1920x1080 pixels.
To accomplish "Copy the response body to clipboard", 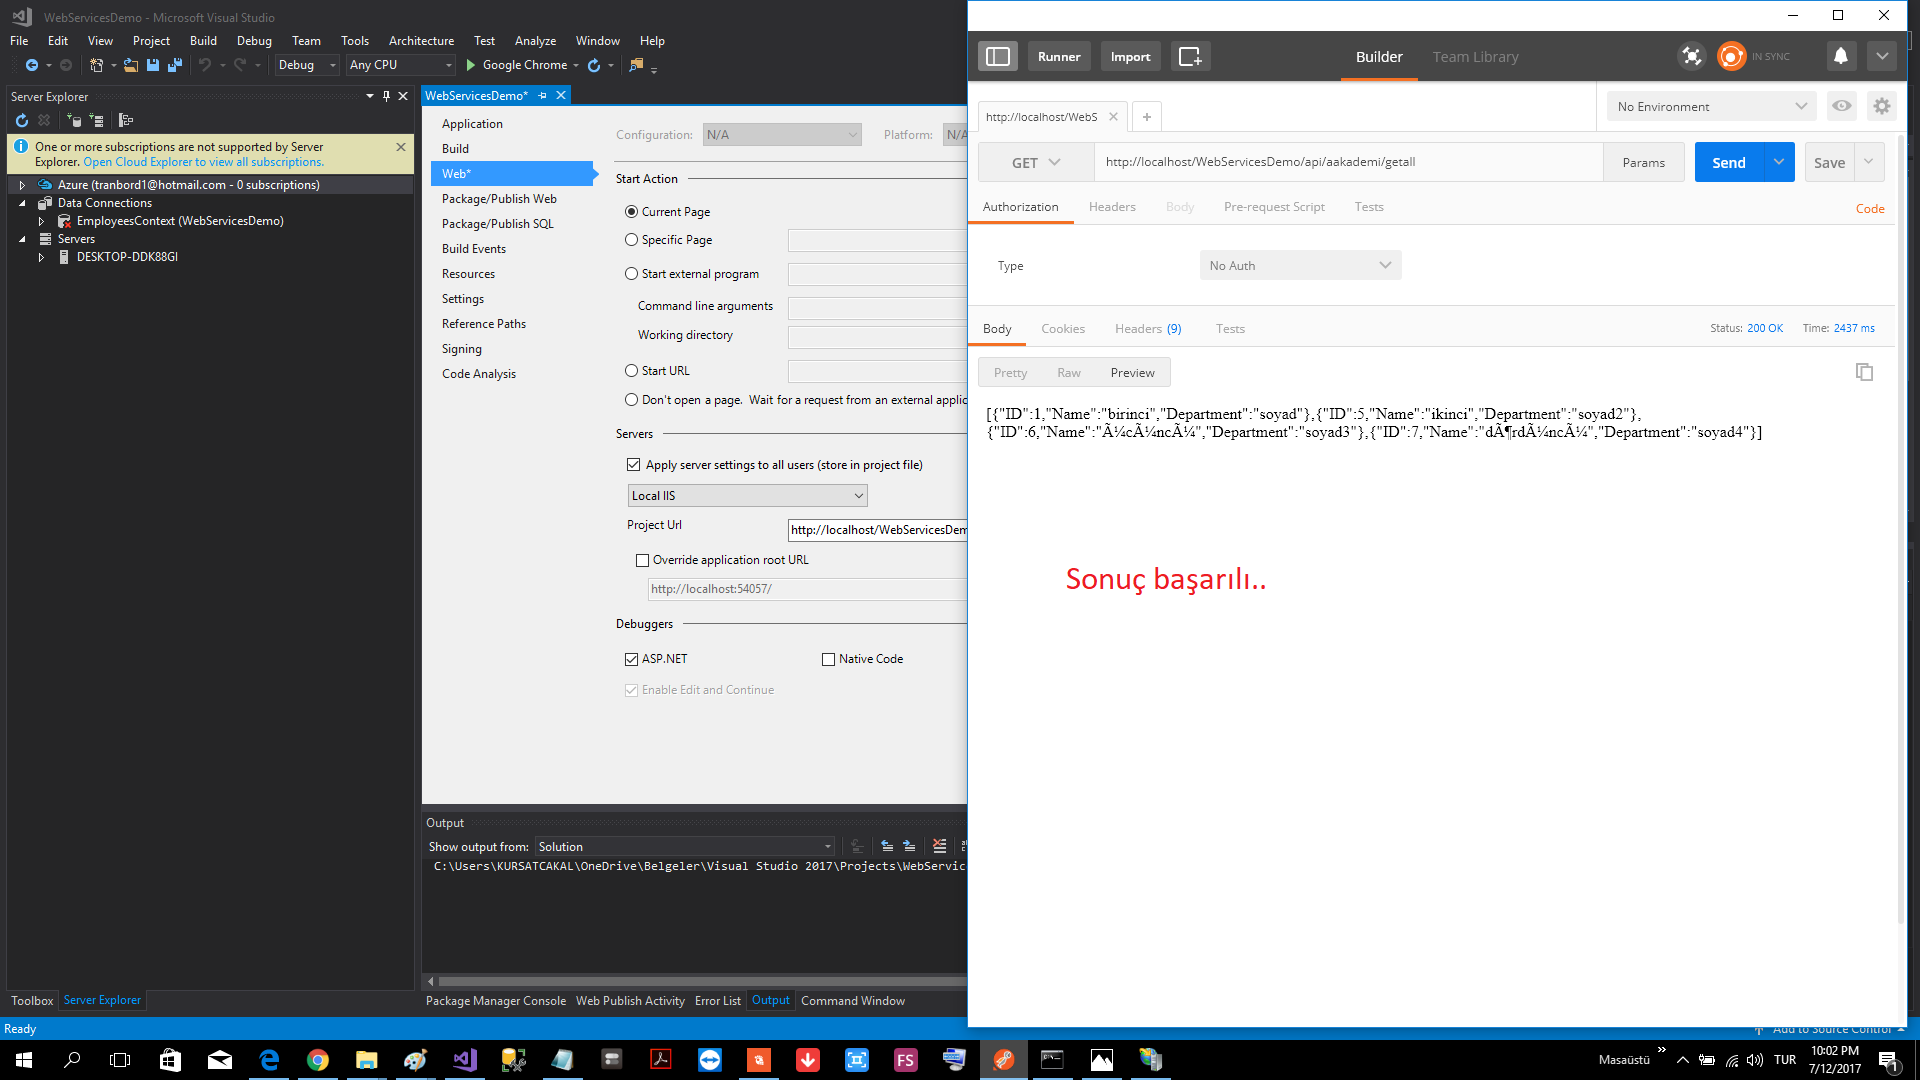I will 1864,372.
